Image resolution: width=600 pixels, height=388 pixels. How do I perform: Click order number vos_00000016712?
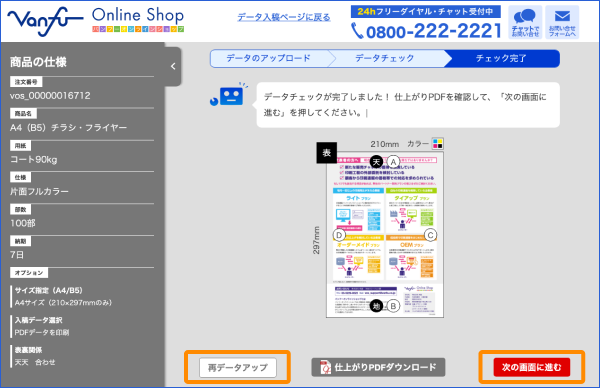tap(50, 95)
